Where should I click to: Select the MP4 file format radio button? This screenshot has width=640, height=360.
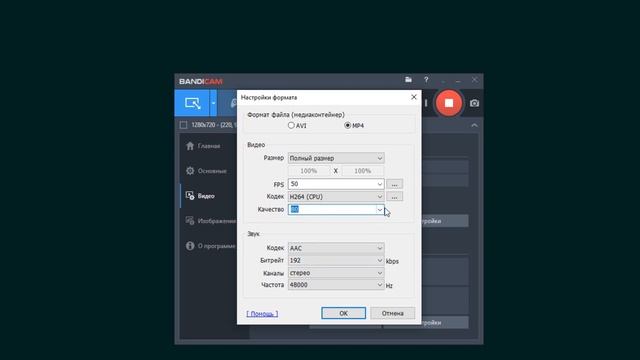pos(347,125)
